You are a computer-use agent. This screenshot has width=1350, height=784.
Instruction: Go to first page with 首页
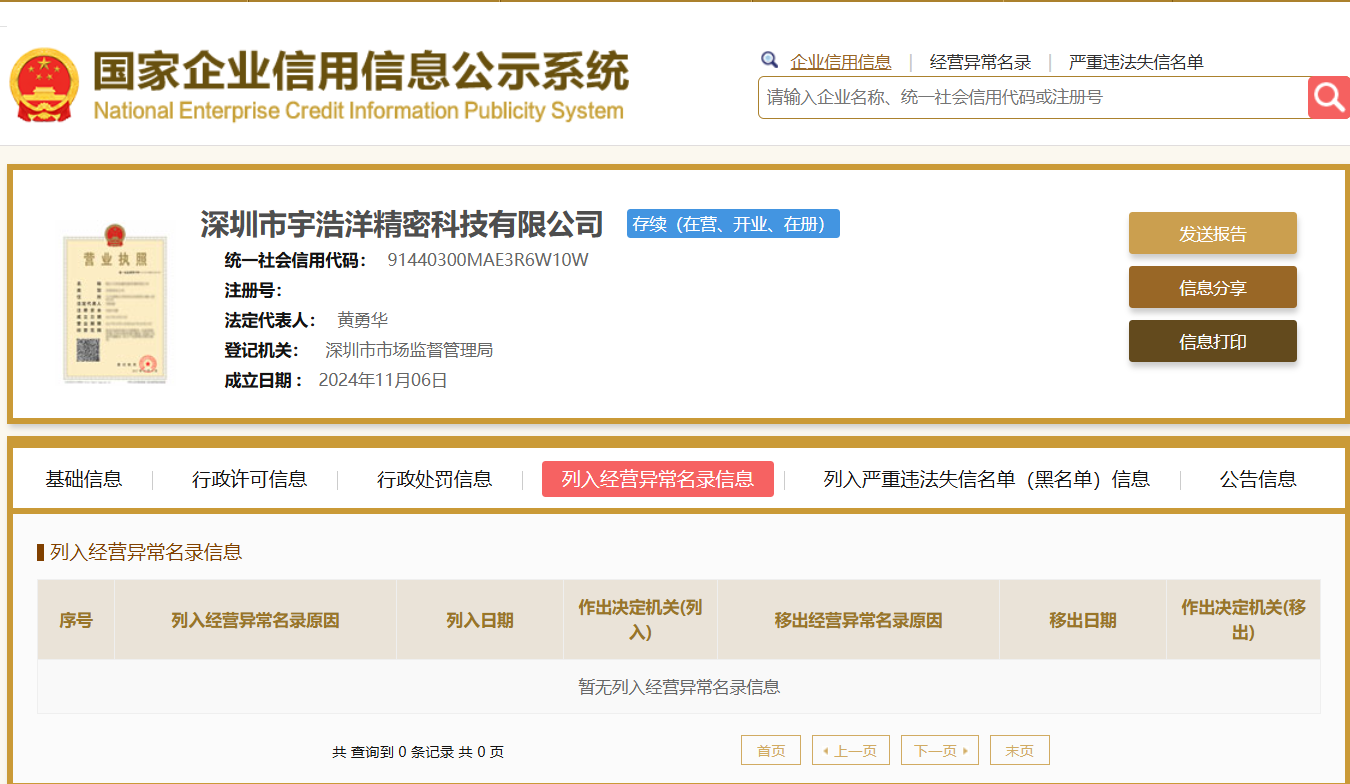(771, 751)
